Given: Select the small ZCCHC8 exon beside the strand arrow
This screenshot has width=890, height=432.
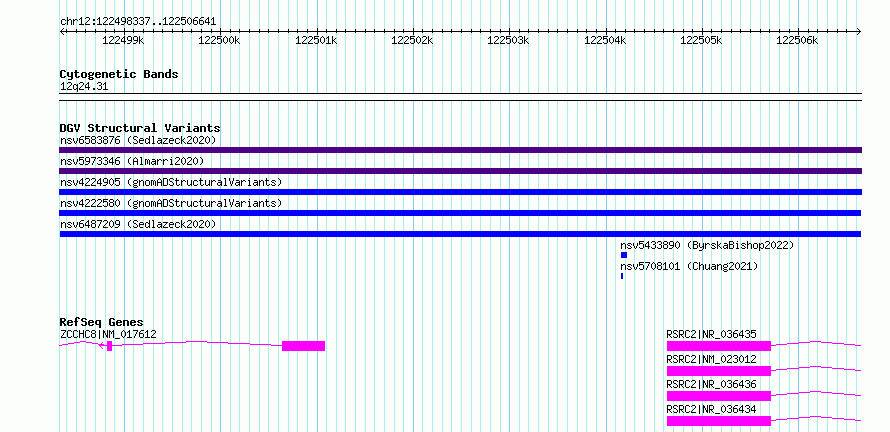Looking at the screenshot, I should (x=110, y=346).
